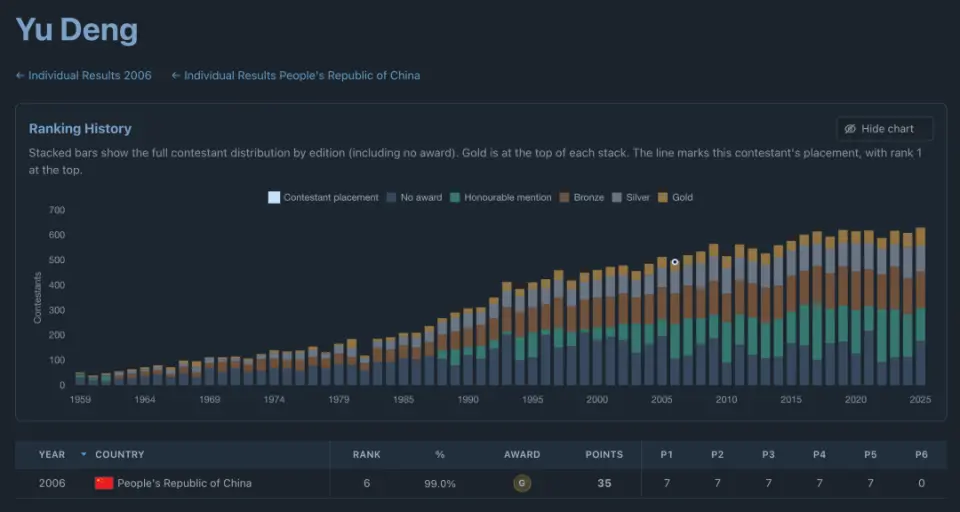Click the sort arrow next to YEAR column
The width and height of the screenshot is (960, 512).
[84, 454]
